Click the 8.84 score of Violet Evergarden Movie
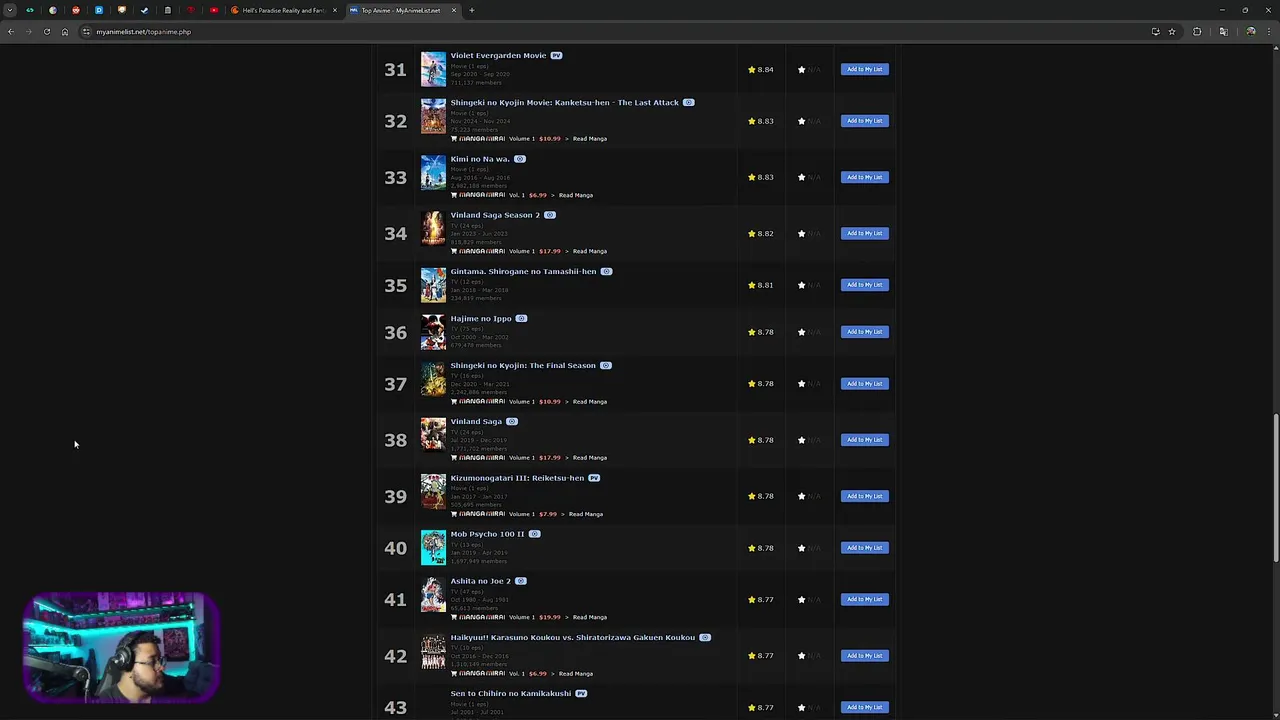Image resolution: width=1280 pixels, height=720 pixels. tap(766, 70)
